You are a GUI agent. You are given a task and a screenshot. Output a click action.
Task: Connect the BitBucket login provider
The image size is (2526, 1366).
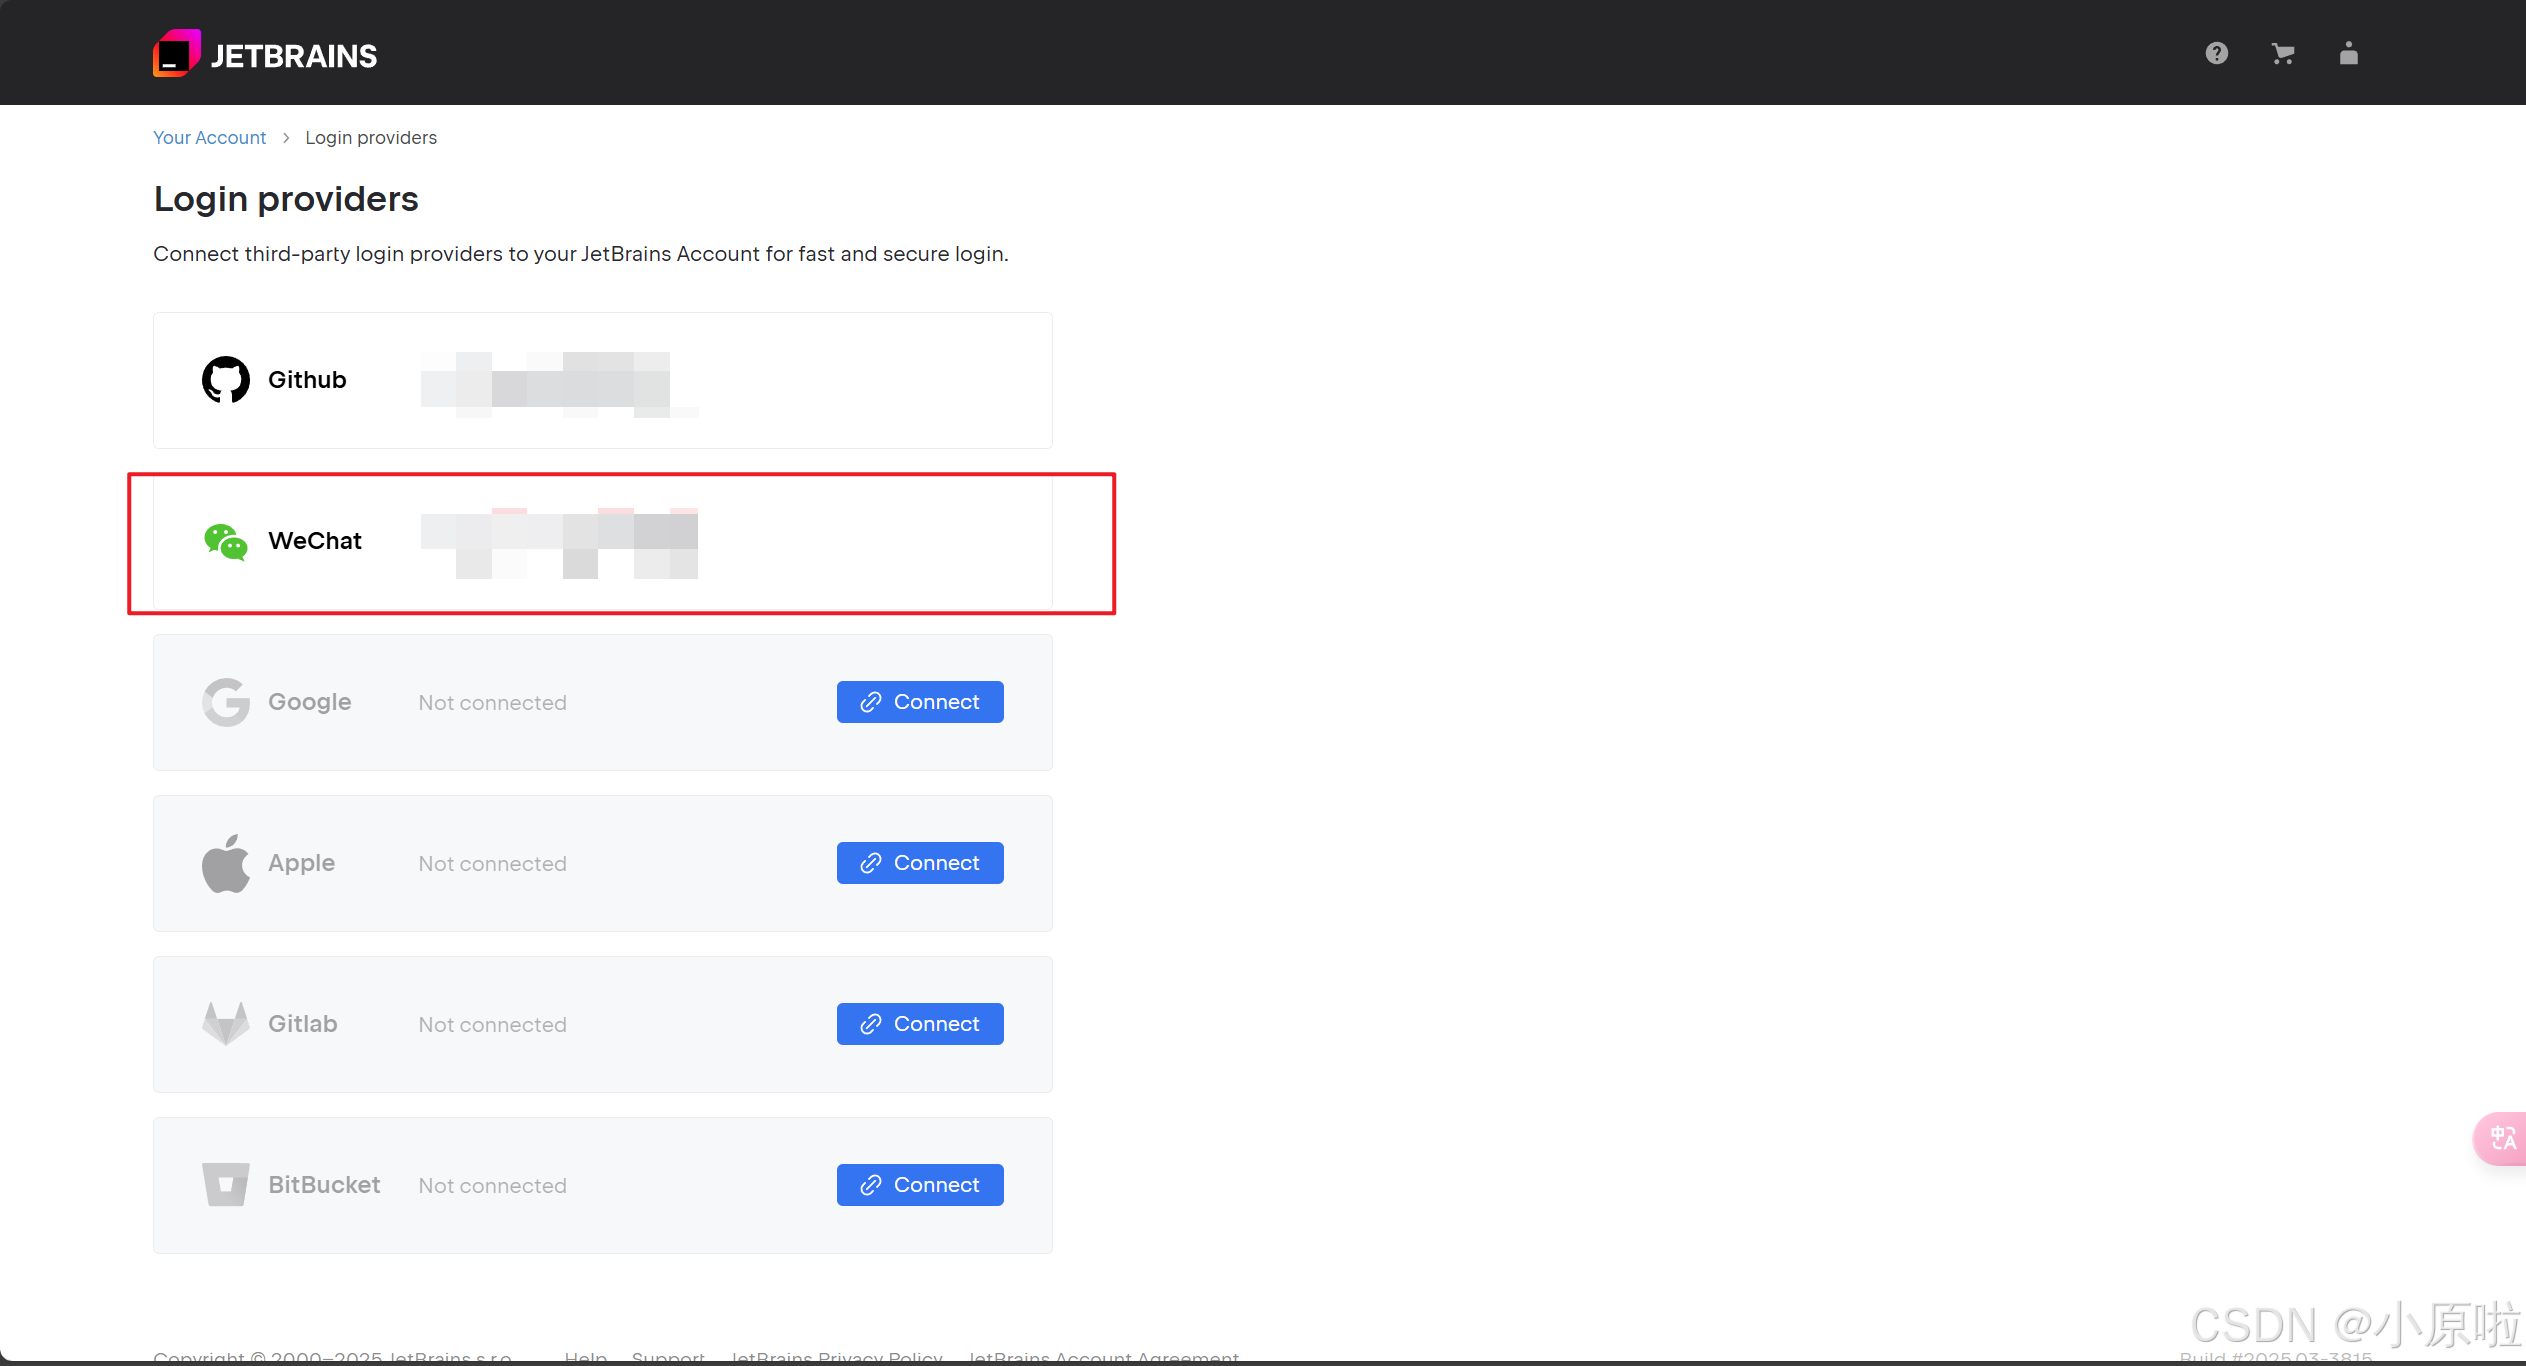click(x=919, y=1185)
